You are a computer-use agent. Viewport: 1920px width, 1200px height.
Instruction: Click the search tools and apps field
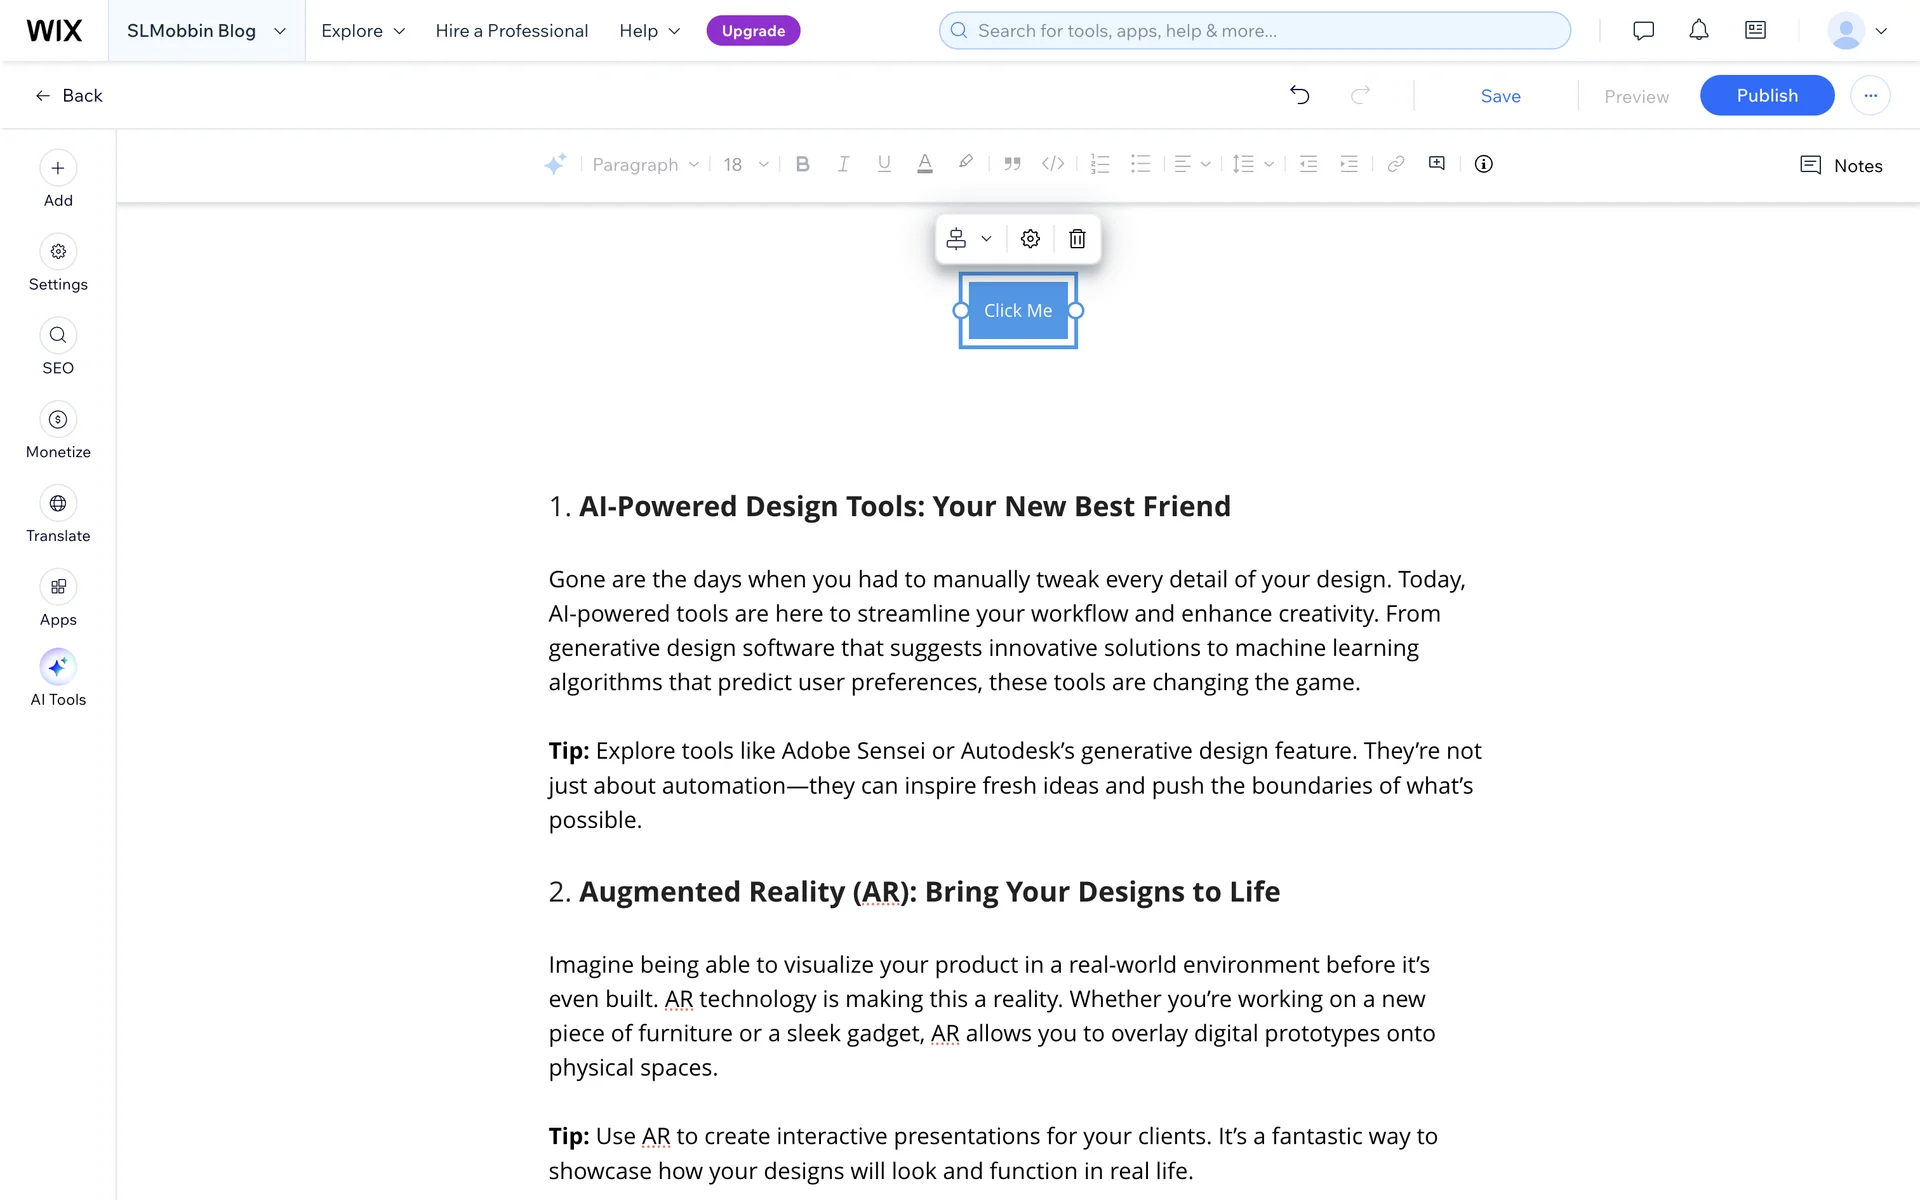pos(1254,31)
